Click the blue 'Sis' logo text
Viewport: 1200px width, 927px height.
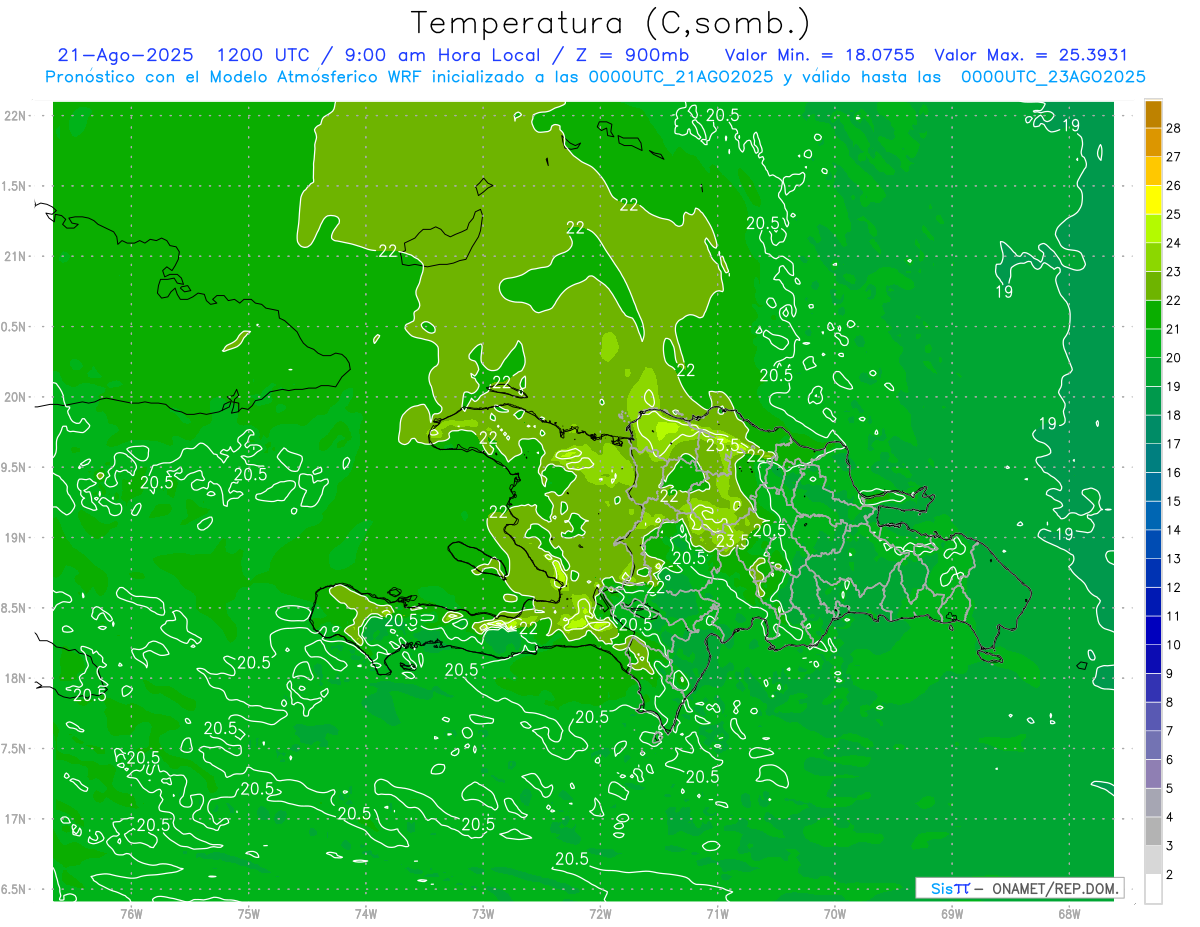click(943, 888)
